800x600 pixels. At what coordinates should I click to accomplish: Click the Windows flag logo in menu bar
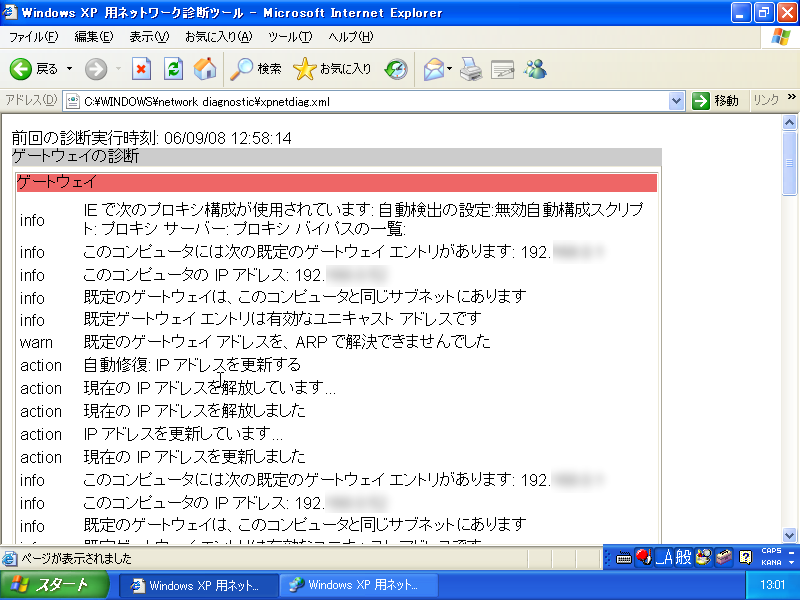[780, 37]
